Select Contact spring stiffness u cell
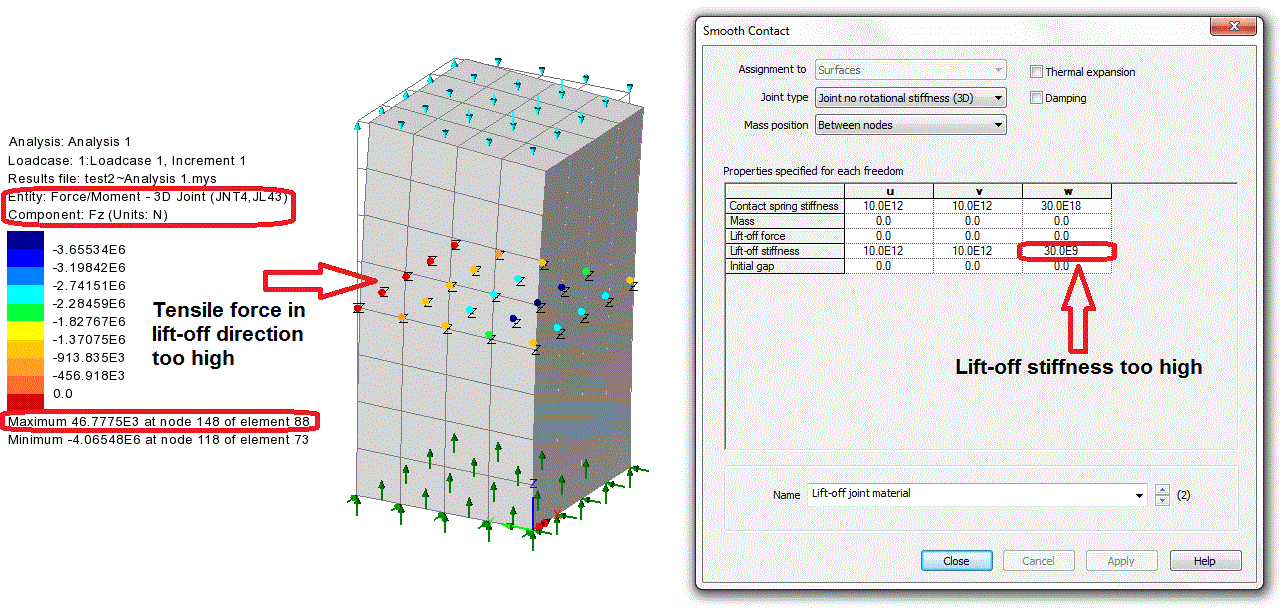1284x613 pixels. [888, 206]
